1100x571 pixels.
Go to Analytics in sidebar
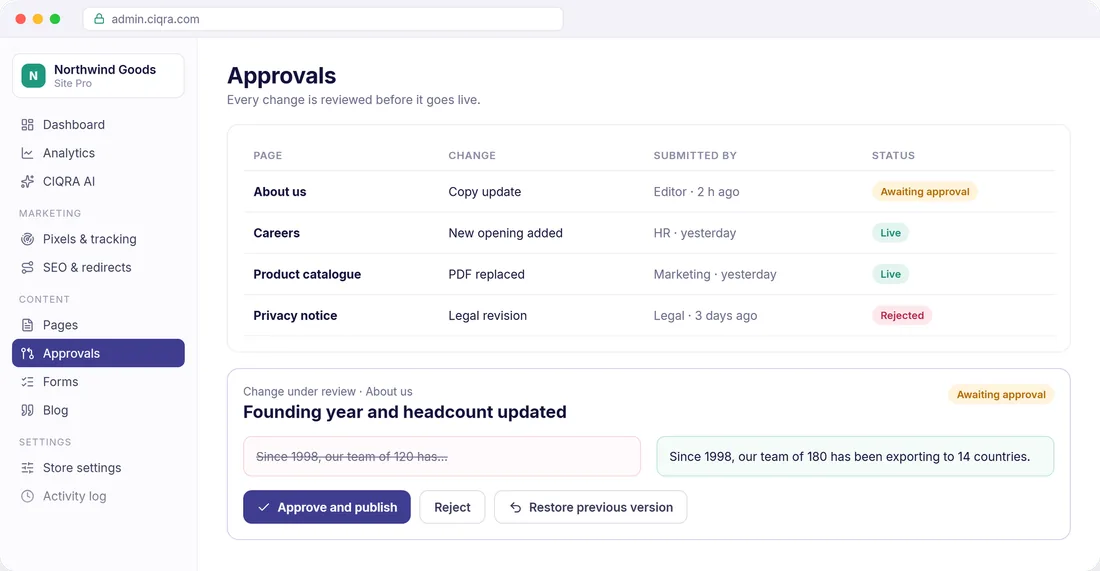coord(98,153)
